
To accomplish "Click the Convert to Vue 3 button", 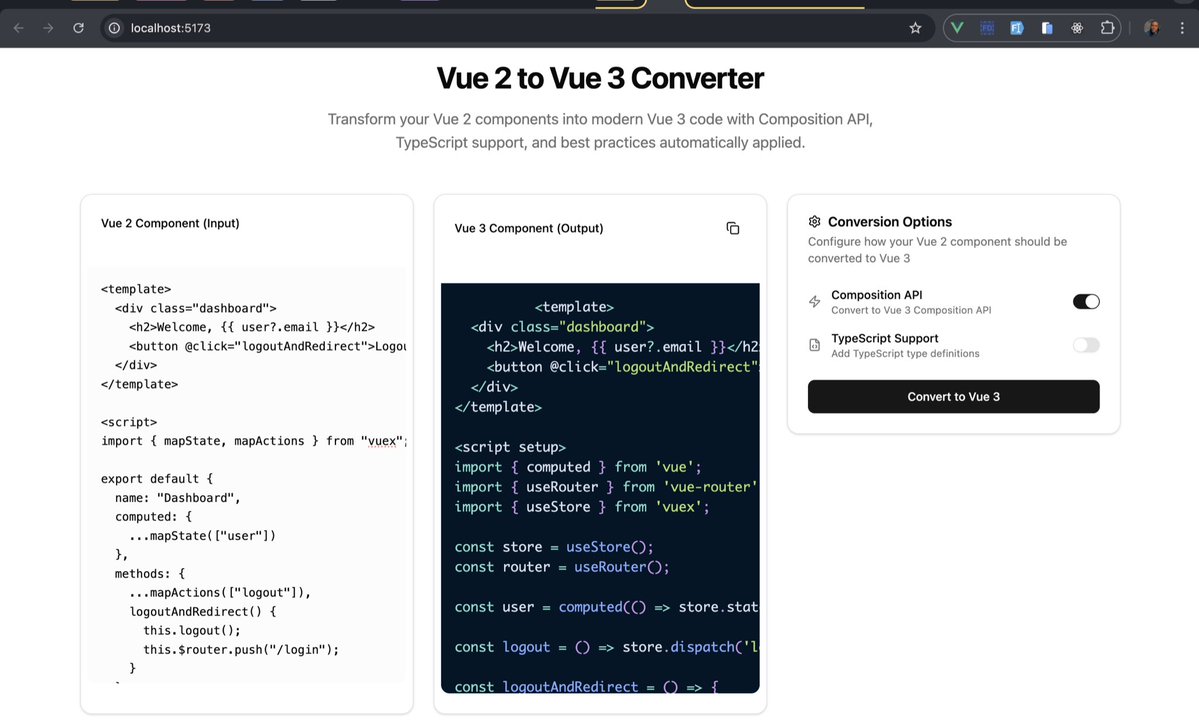I will click(x=954, y=397).
